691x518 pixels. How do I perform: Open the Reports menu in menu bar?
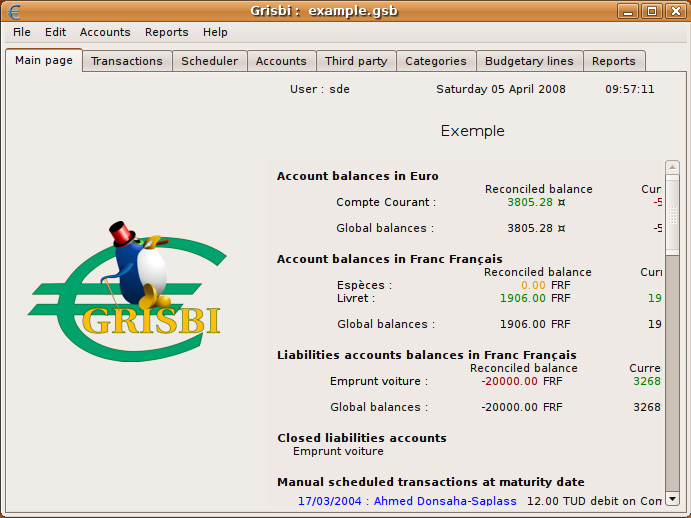tap(167, 32)
